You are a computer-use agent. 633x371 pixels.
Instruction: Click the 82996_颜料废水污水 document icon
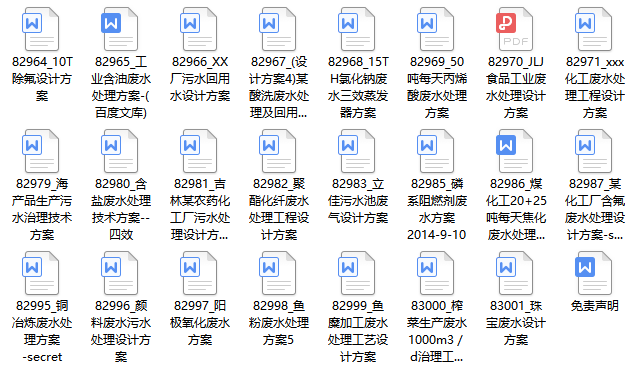coord(120,273)
